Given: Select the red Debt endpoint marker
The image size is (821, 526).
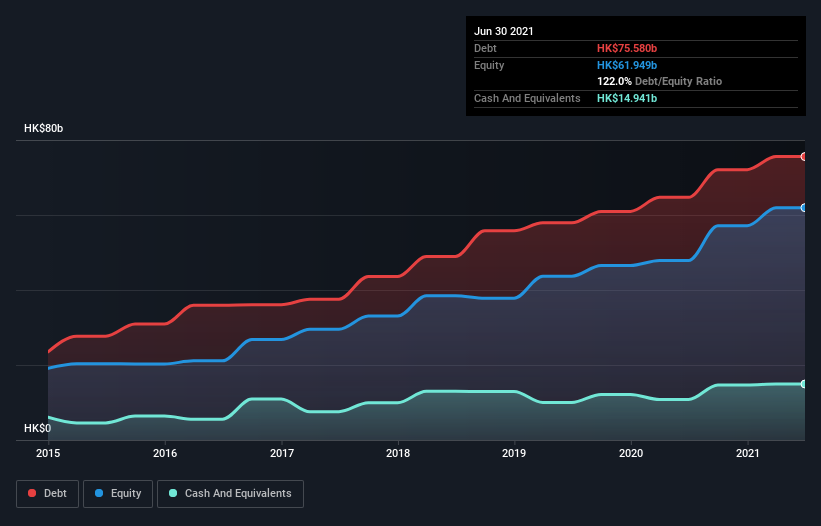Looking at the screenshot, I should pos(804,156).
